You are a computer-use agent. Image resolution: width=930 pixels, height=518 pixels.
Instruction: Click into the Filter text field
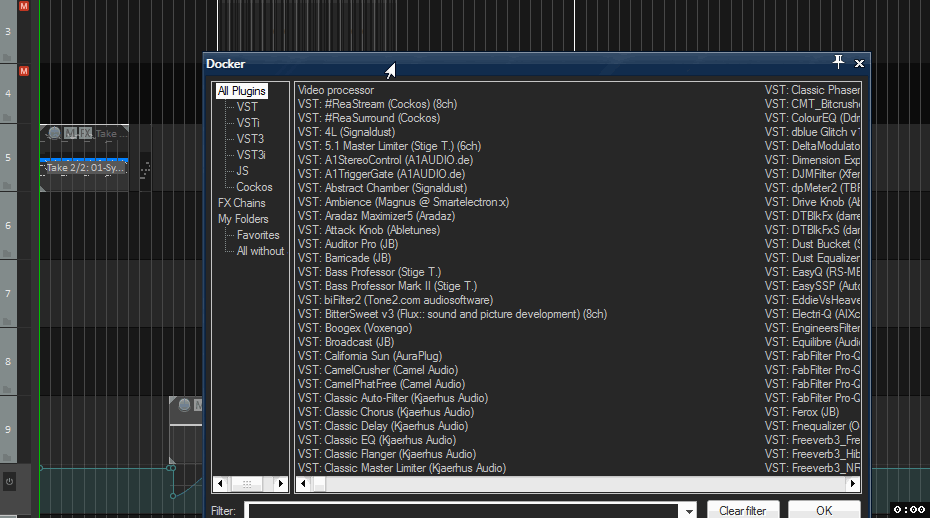click(x=464, y=510)
